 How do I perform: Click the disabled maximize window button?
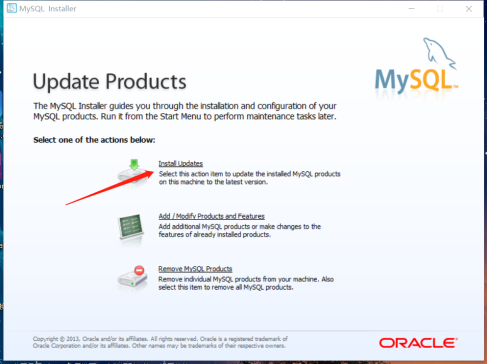(x=440, y=9)
